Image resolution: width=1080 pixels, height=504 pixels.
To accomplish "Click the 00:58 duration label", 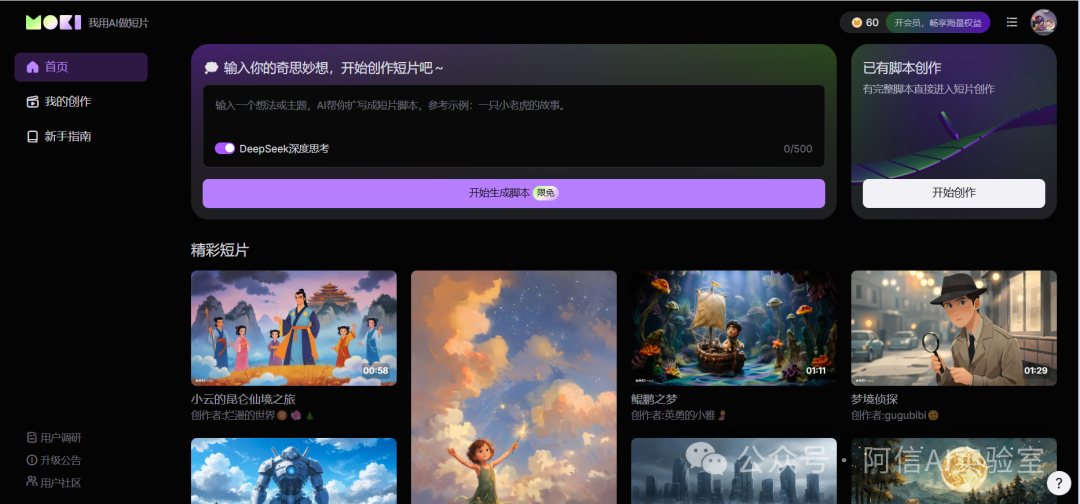I will tap(375, 370).
